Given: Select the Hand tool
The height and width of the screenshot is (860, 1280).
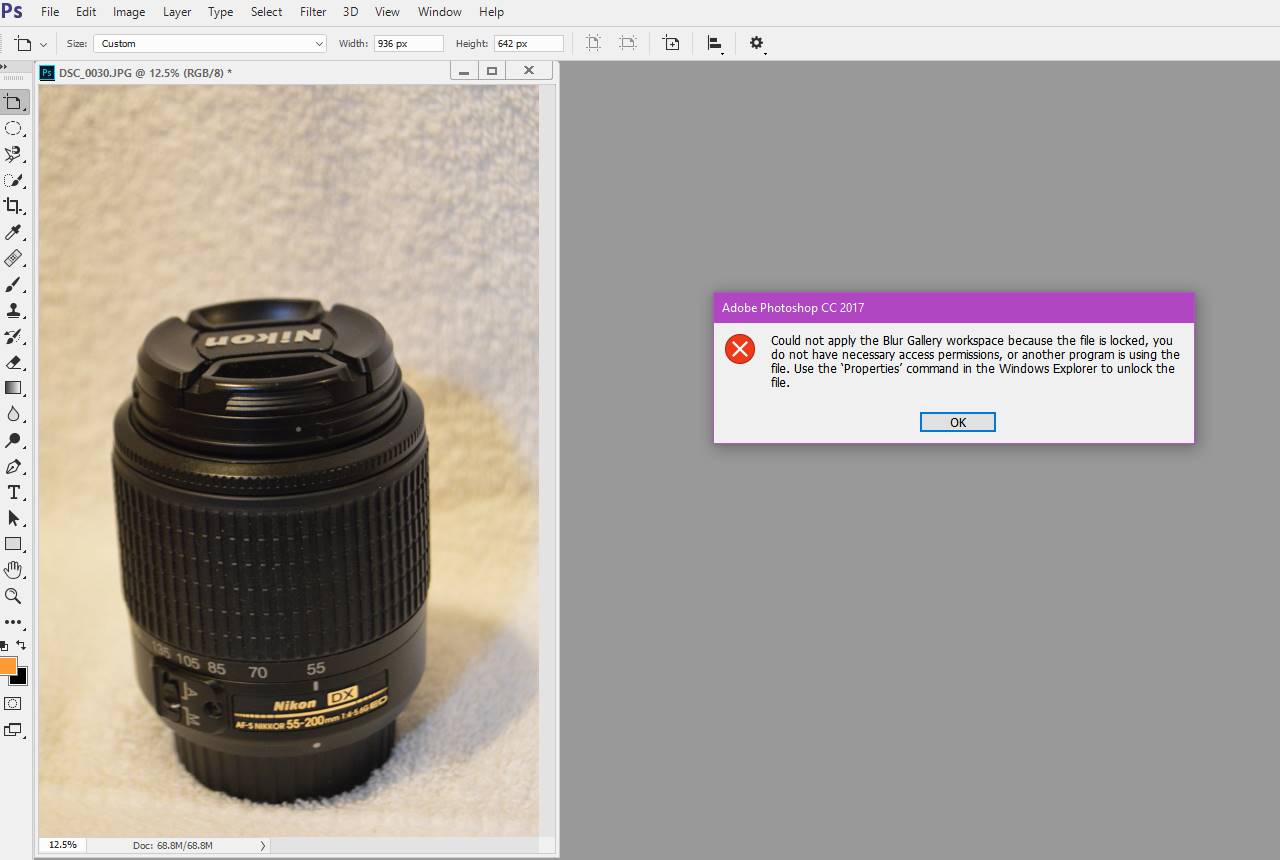Looking at the screenshot, I should (x=14, y=570).
